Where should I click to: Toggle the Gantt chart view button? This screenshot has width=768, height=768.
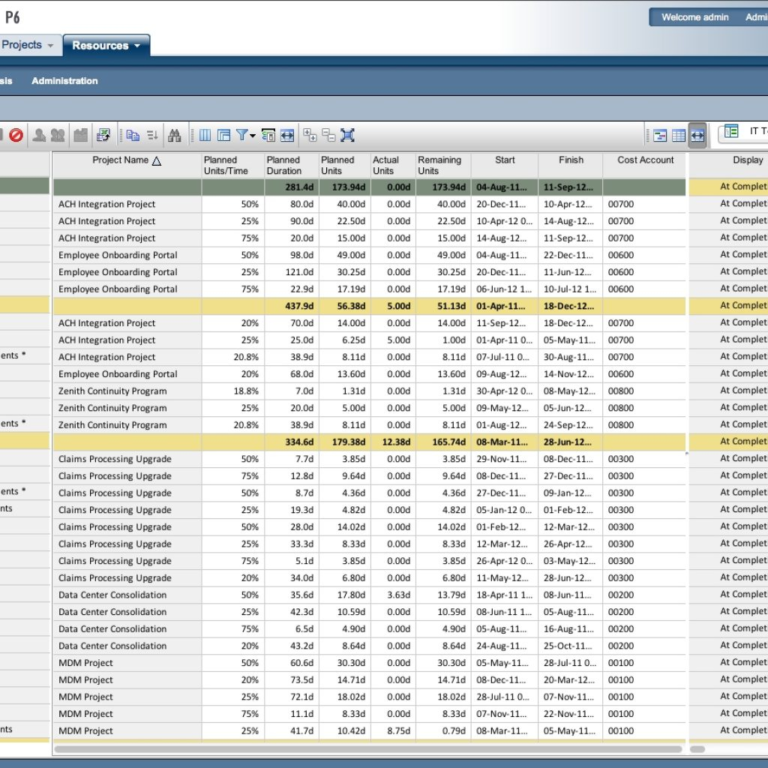pyautogui.click(x=660, y=135)
